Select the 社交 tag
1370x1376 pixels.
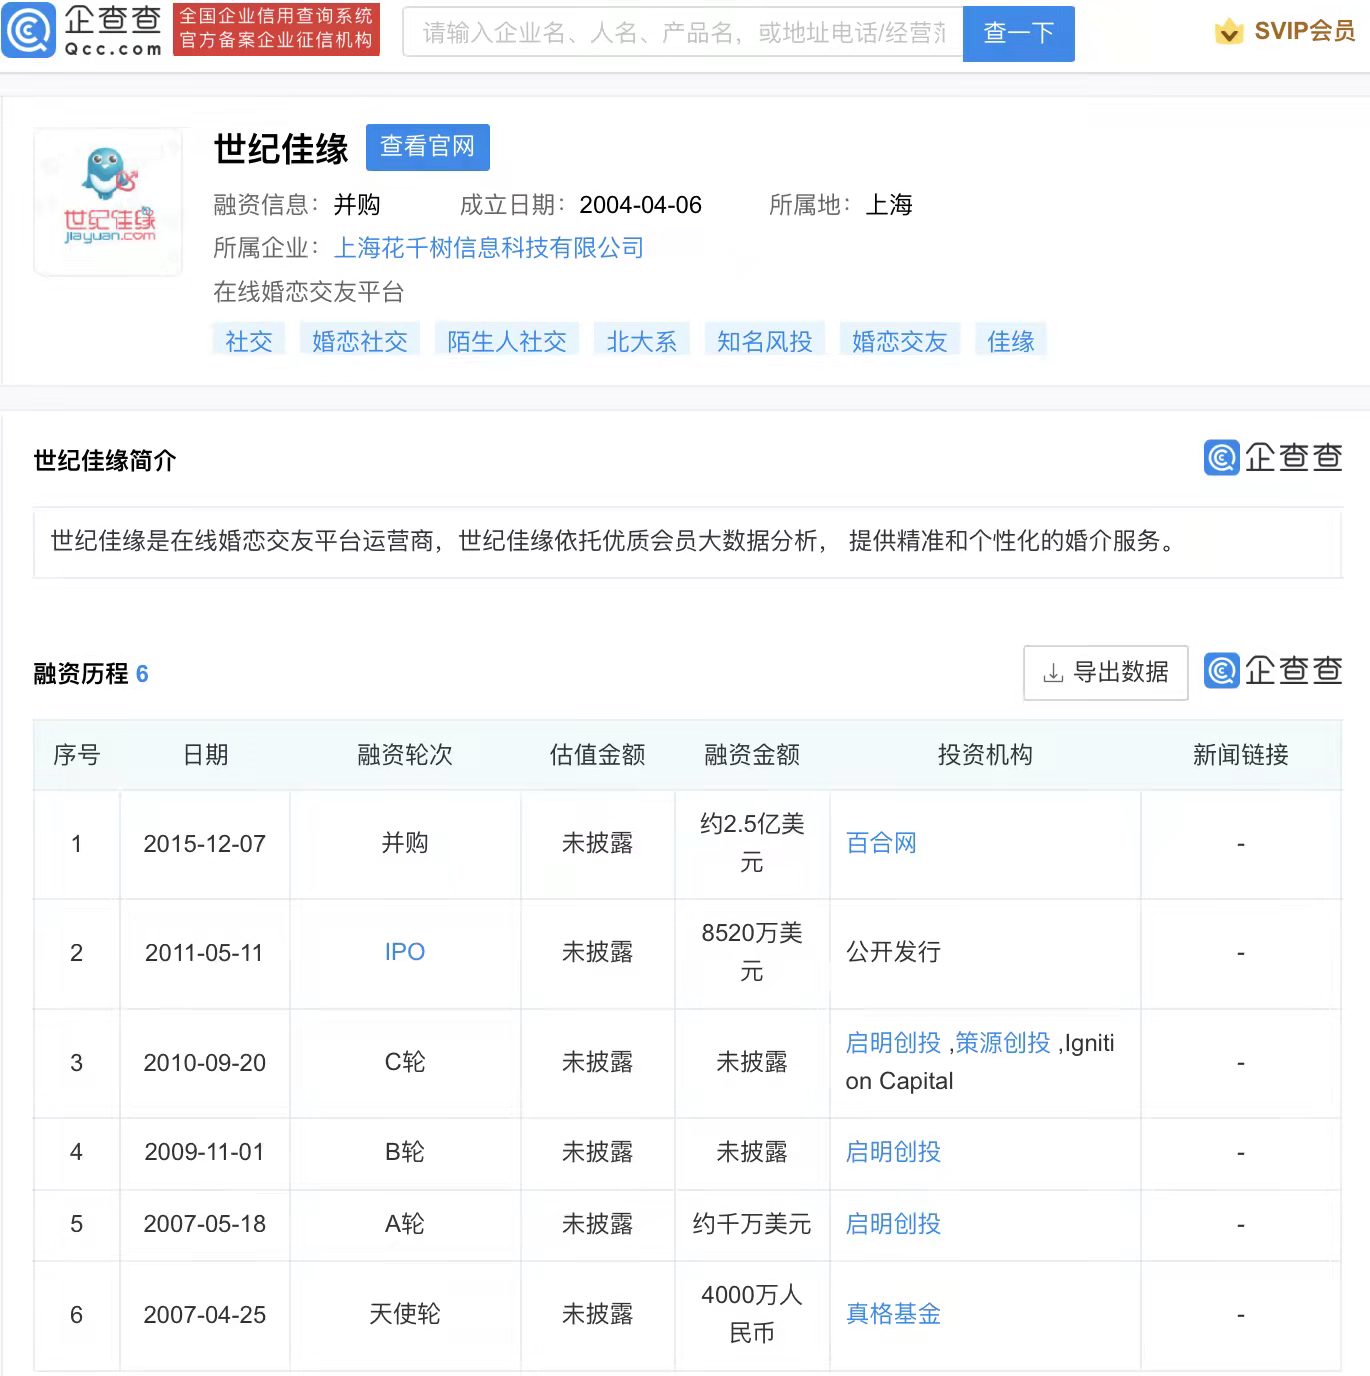249,341
